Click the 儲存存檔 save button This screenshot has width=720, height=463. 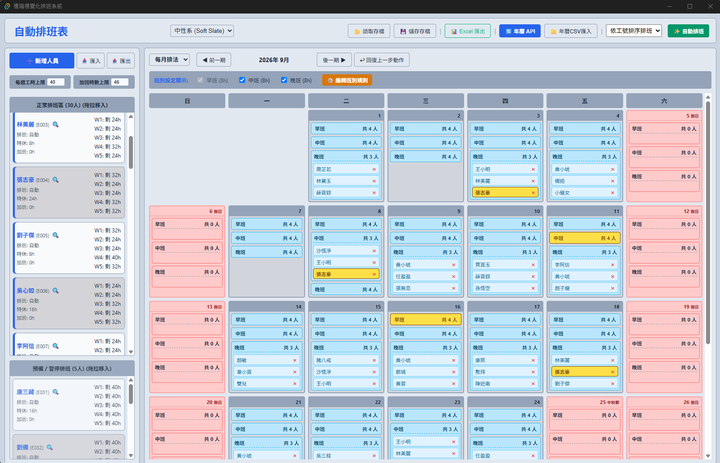415,31
